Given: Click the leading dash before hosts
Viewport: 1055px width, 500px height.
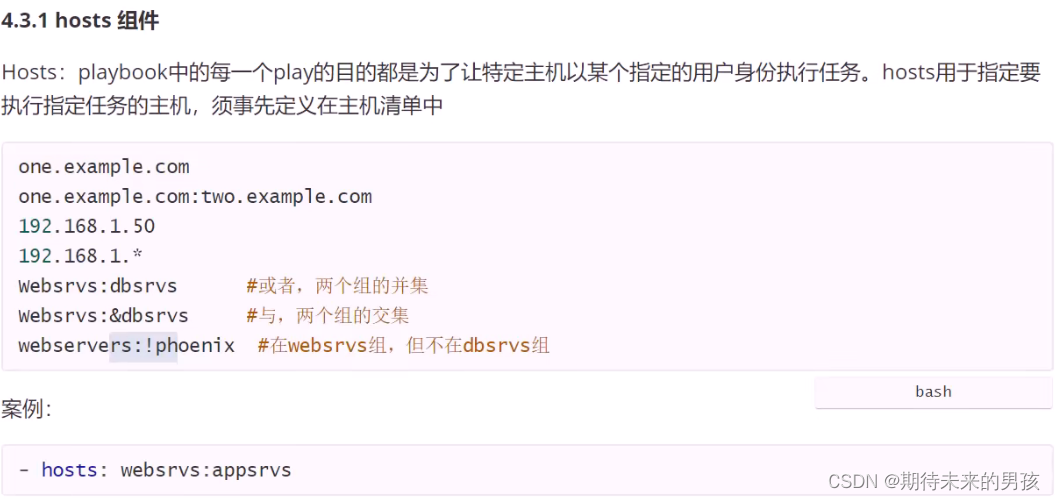Looking at the screenshot, I should (24, 469).
